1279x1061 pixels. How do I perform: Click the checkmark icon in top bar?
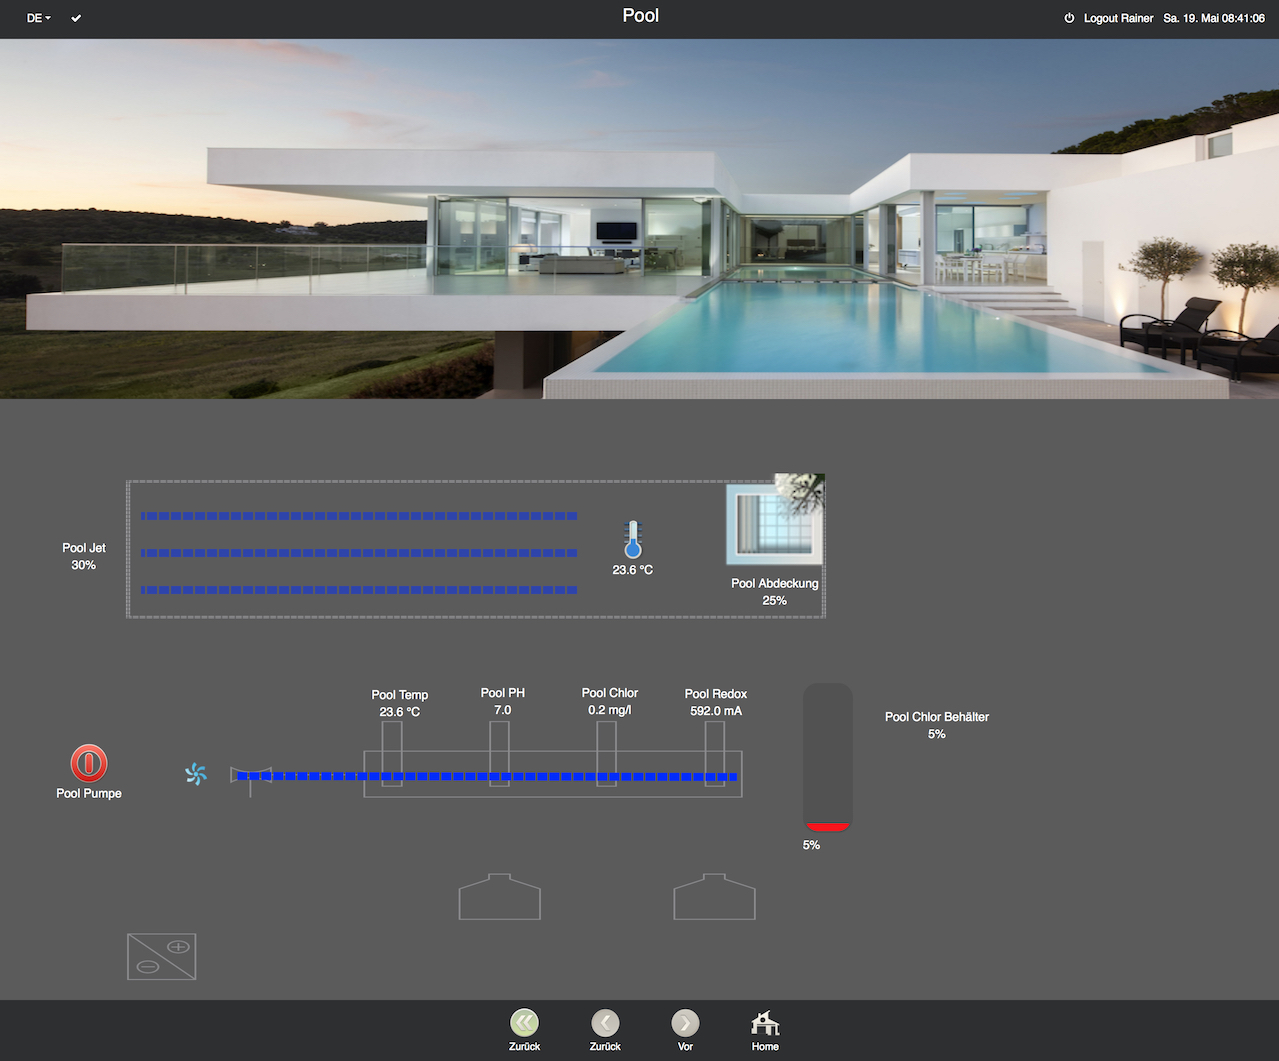tap(76, 18)
